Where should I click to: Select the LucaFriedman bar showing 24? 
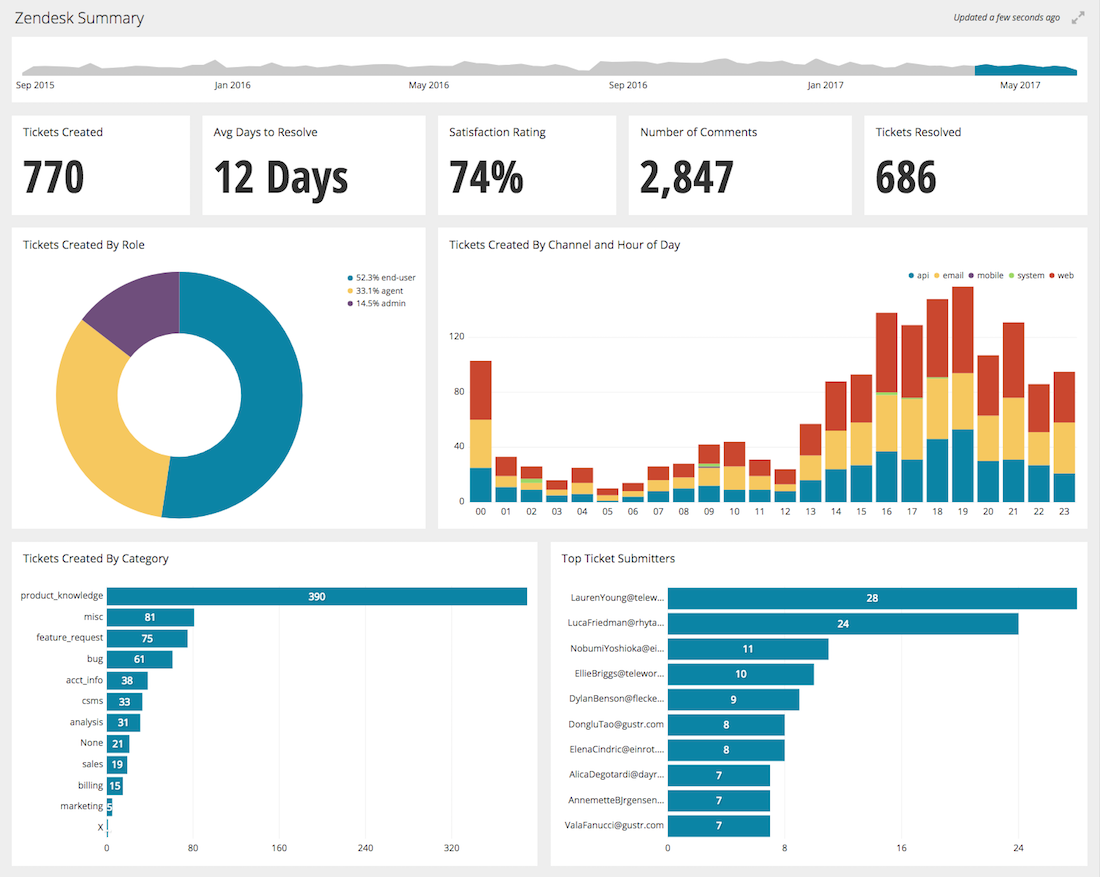tap(843, 624)
